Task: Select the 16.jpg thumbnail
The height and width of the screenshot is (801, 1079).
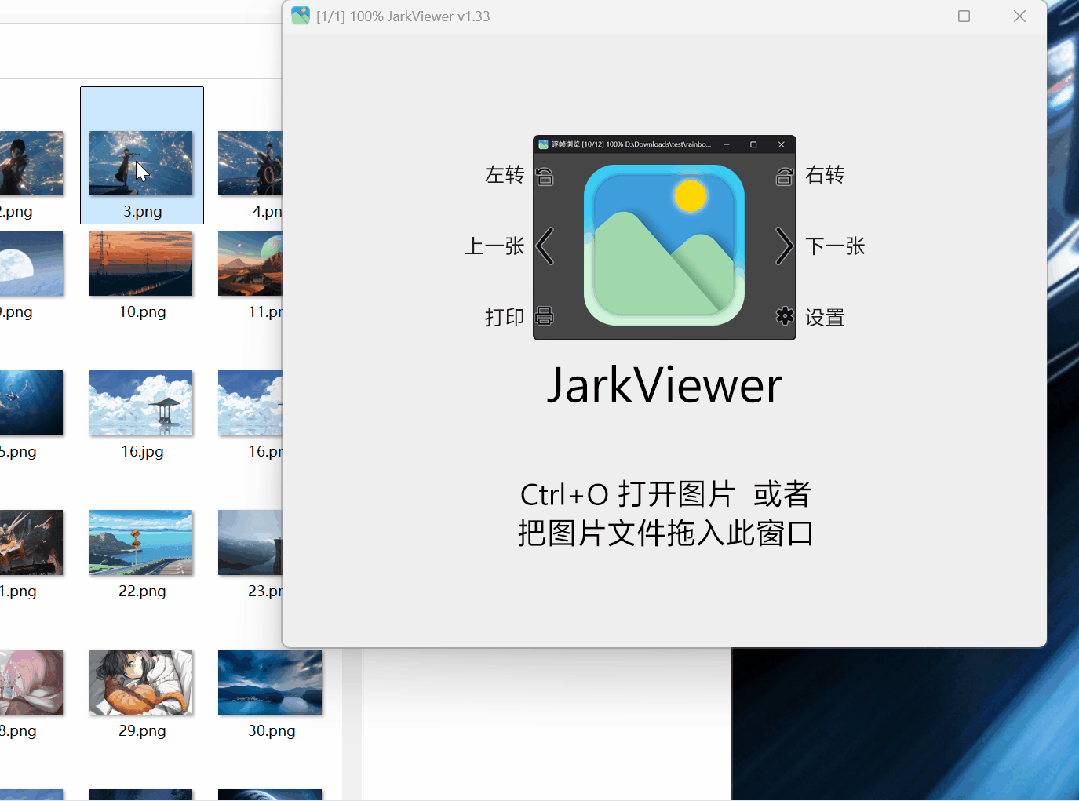Action: [141, 404]
